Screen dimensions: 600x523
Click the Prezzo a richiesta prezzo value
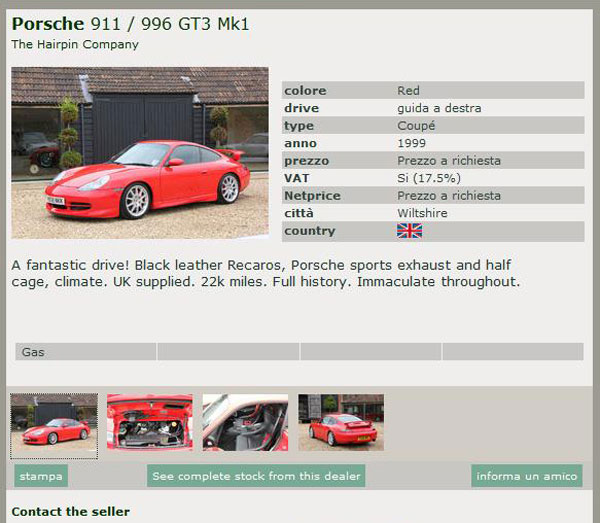(x=449, y=161)
